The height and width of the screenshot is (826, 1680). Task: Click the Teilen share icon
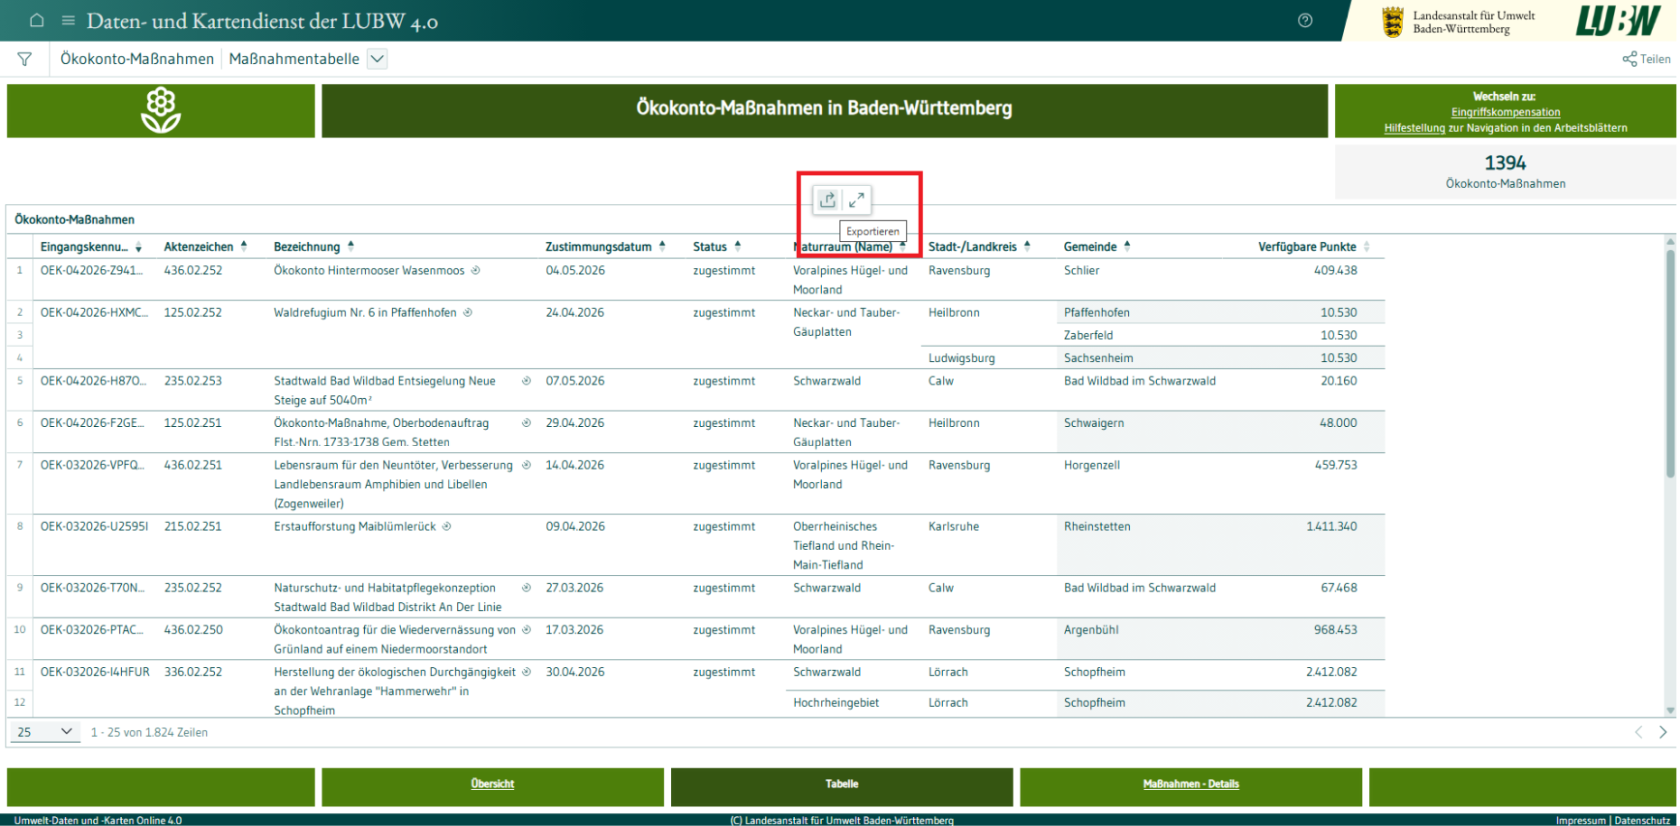[x=1629, y=59]
